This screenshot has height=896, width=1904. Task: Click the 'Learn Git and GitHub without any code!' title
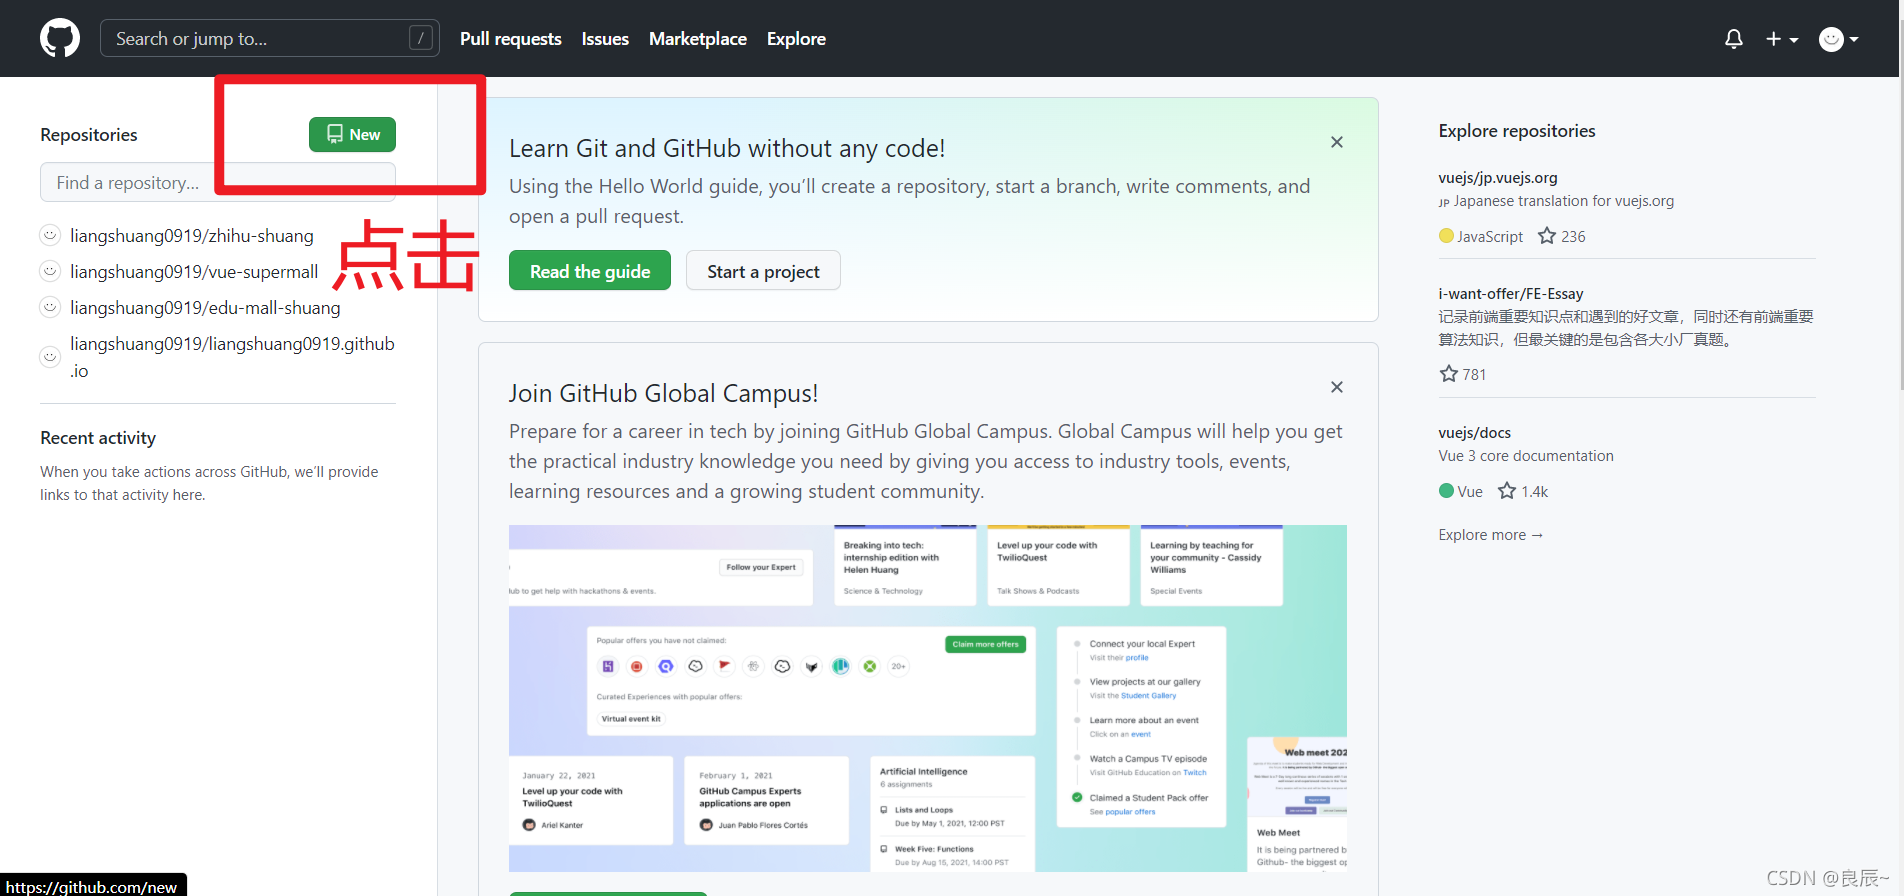(727, 148)
